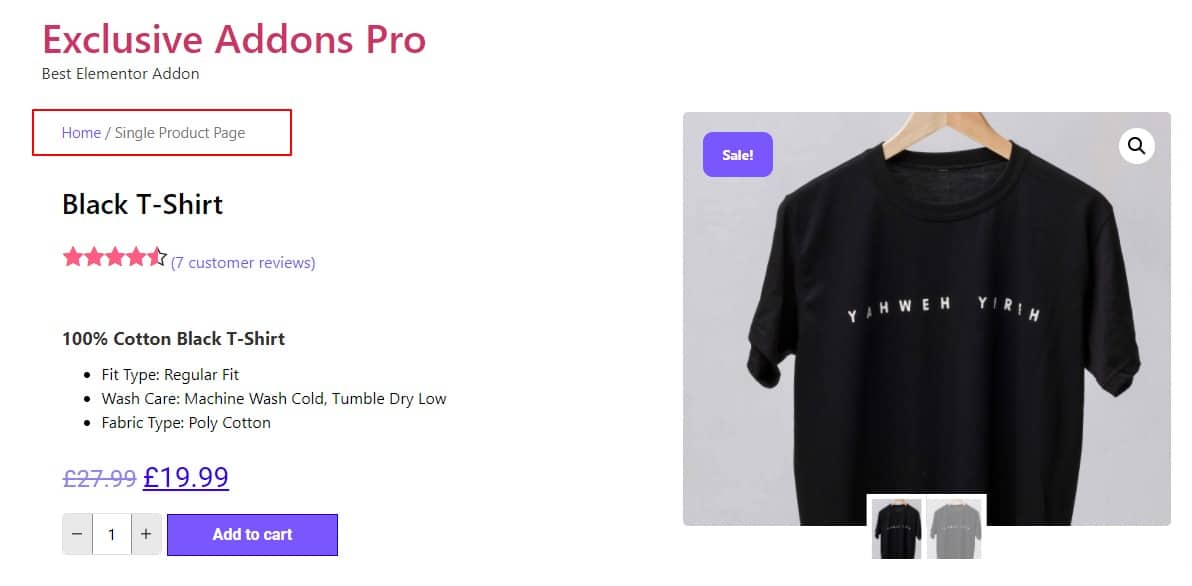This screenshot has height=586, width=1192.
Task: Click the Single Product Page breadcrumb text
Action: pyautogui.click(x=180, y=133)
